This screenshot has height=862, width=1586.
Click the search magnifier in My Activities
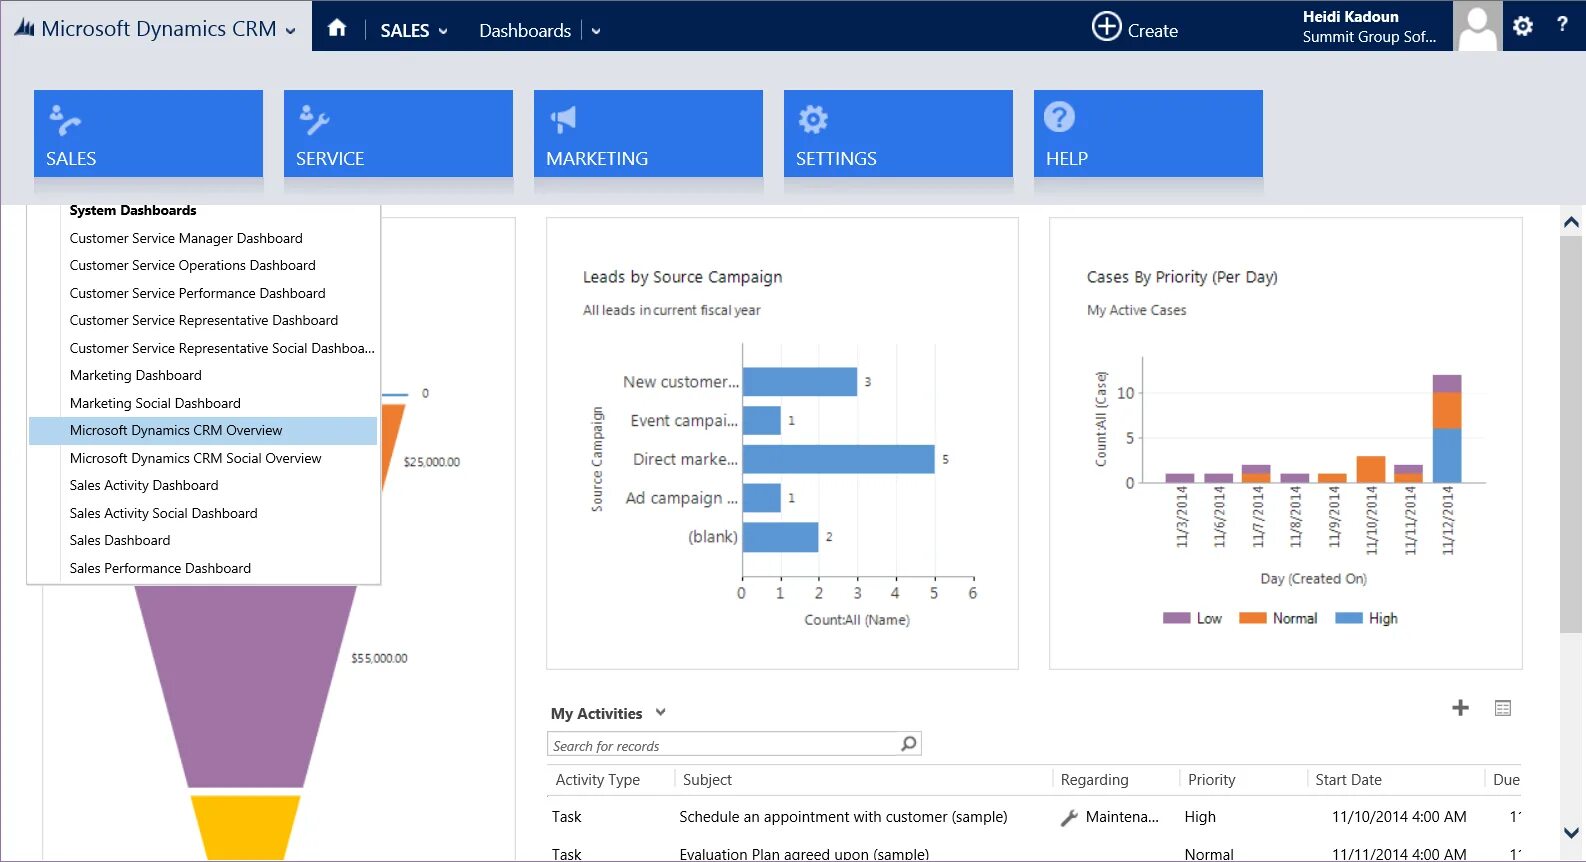[x=908, y=744]
